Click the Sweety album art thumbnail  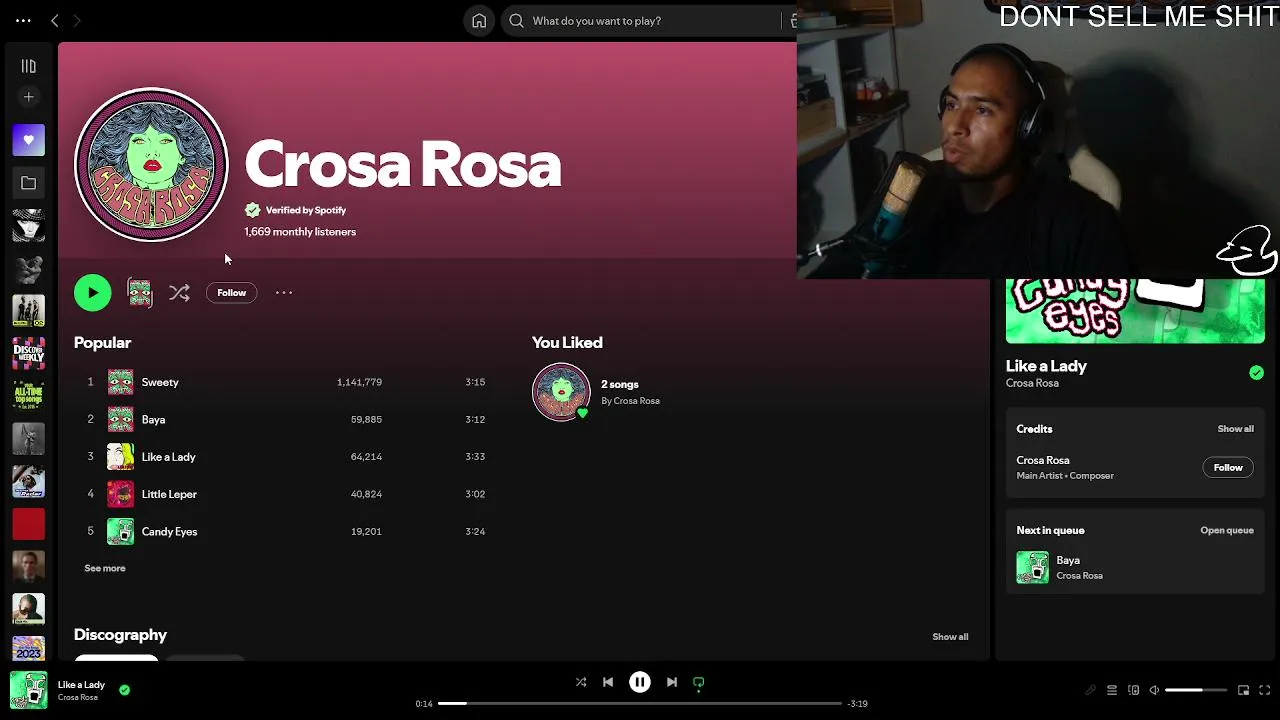pos(120,382)
